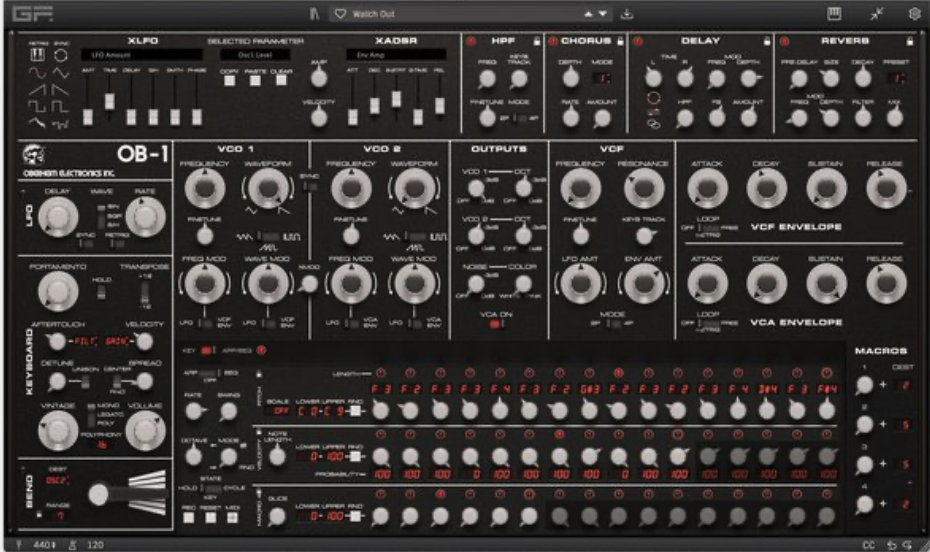The height and width of the screenshot is (552, 930).
Task: Click the sequencer MIDI button
Action: pyautogui.click(x=232, y=517)
